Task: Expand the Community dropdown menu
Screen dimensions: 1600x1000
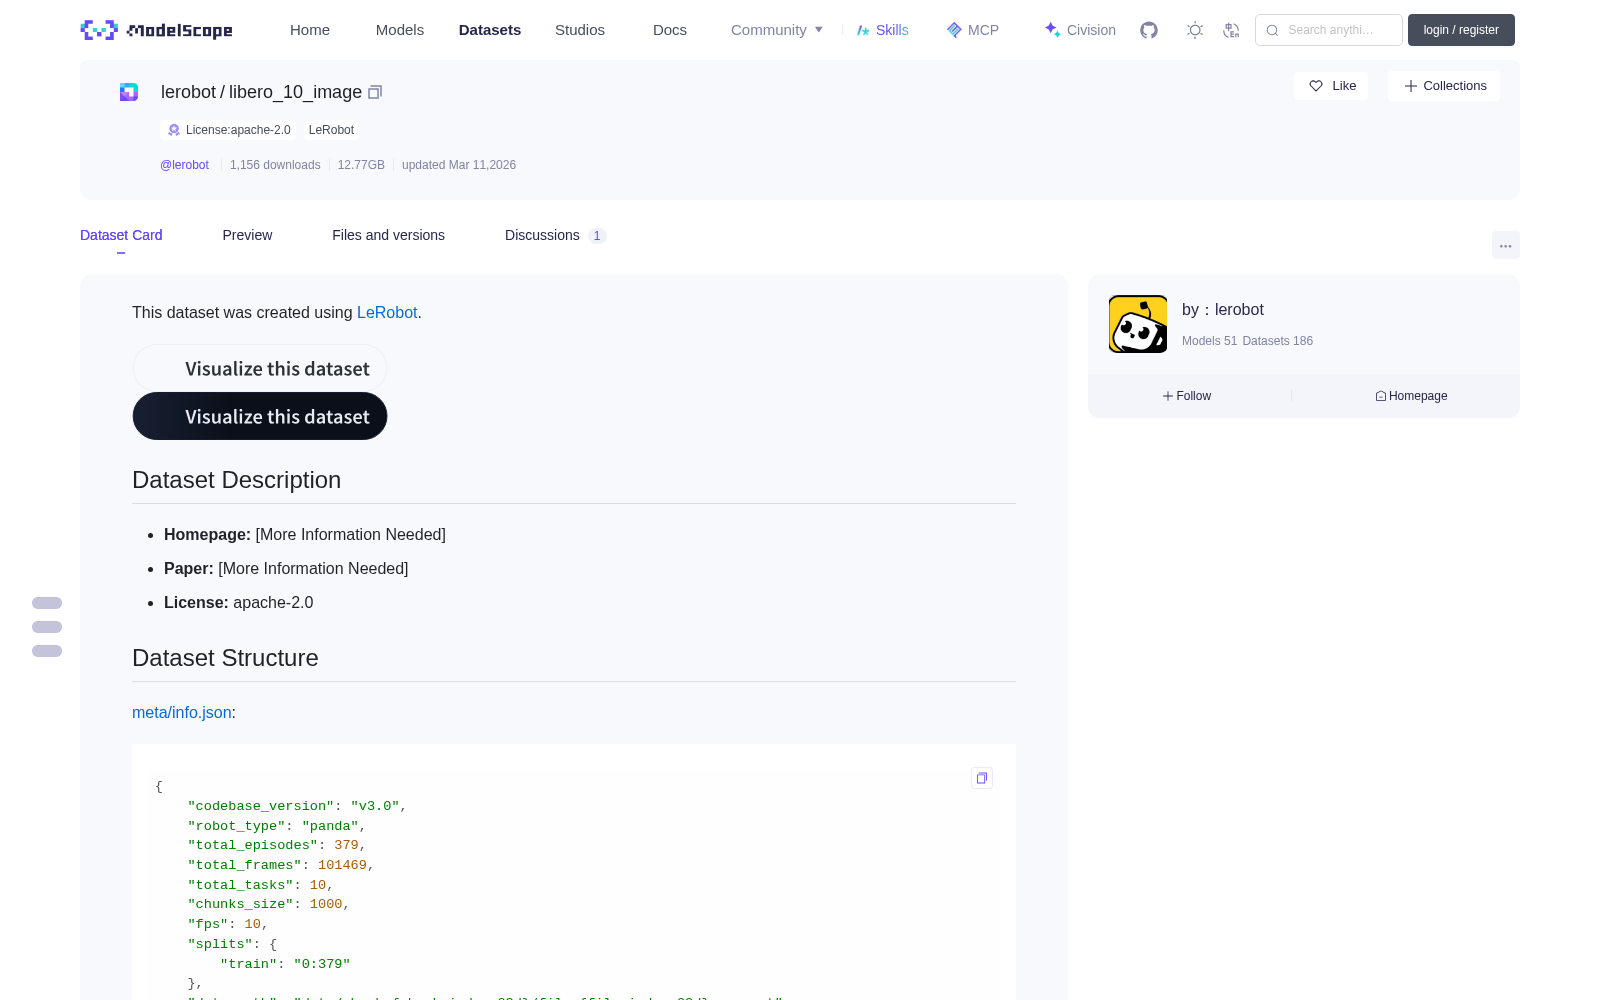Action: coord(777,30)
